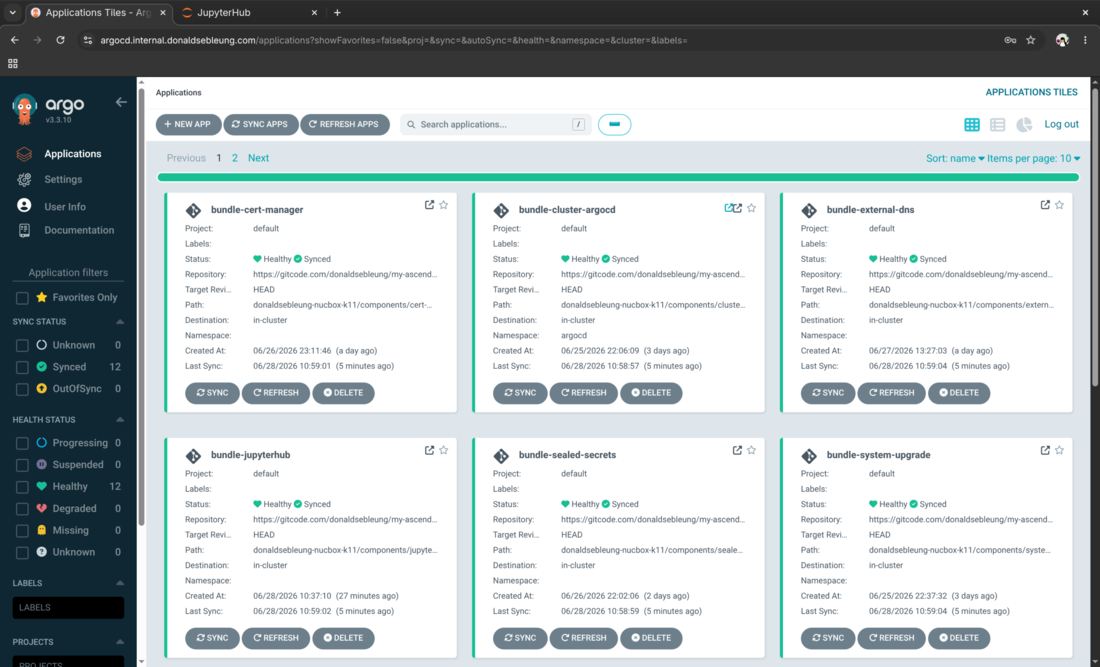Check the Synced filter checkbox
Image resolution: width=1100 pixels, height=667 pixels.
click(x=22, y=368)
